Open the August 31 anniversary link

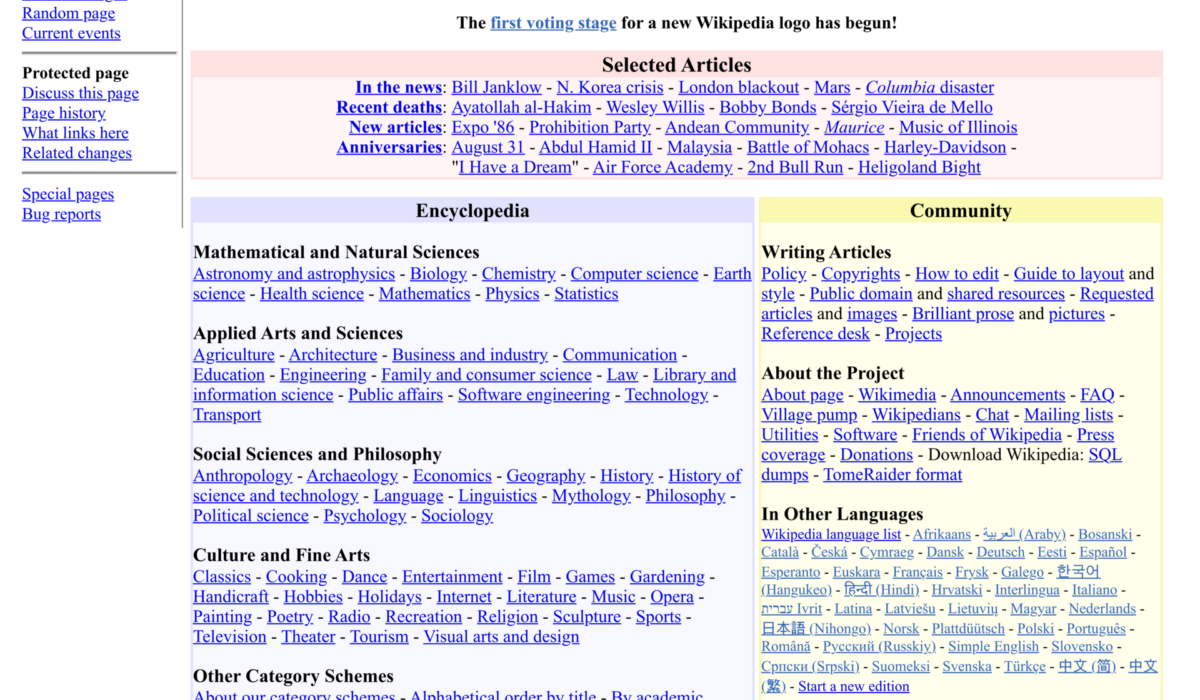click(488, 147)
